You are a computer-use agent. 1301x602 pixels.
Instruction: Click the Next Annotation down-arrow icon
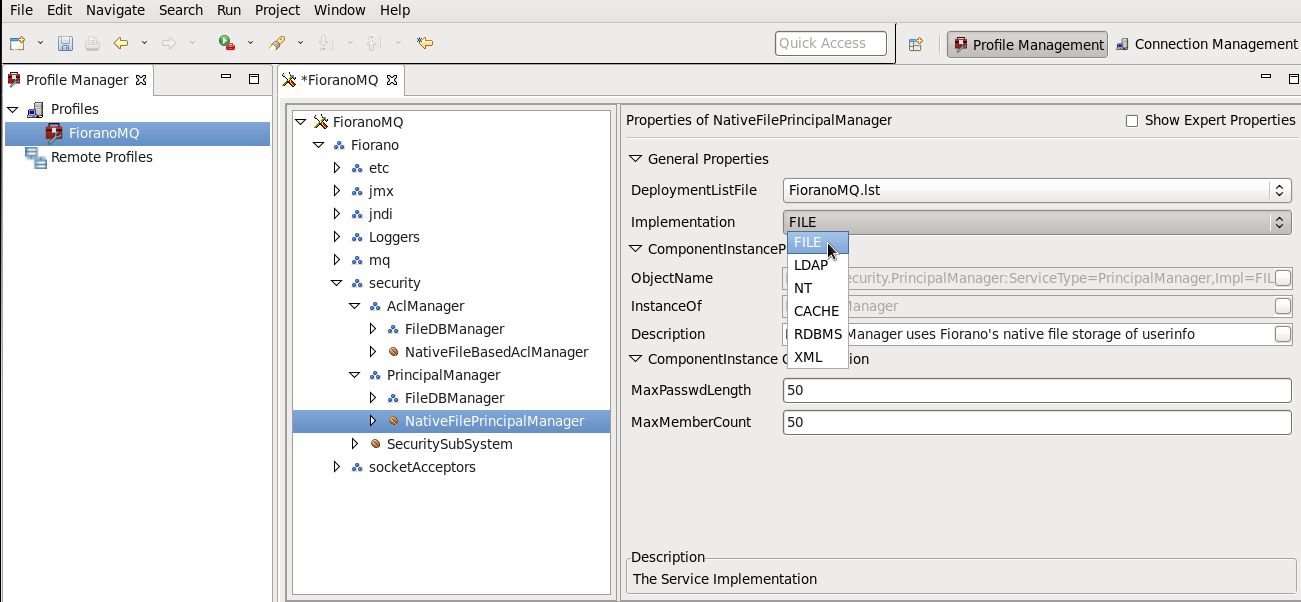(325, 43)
